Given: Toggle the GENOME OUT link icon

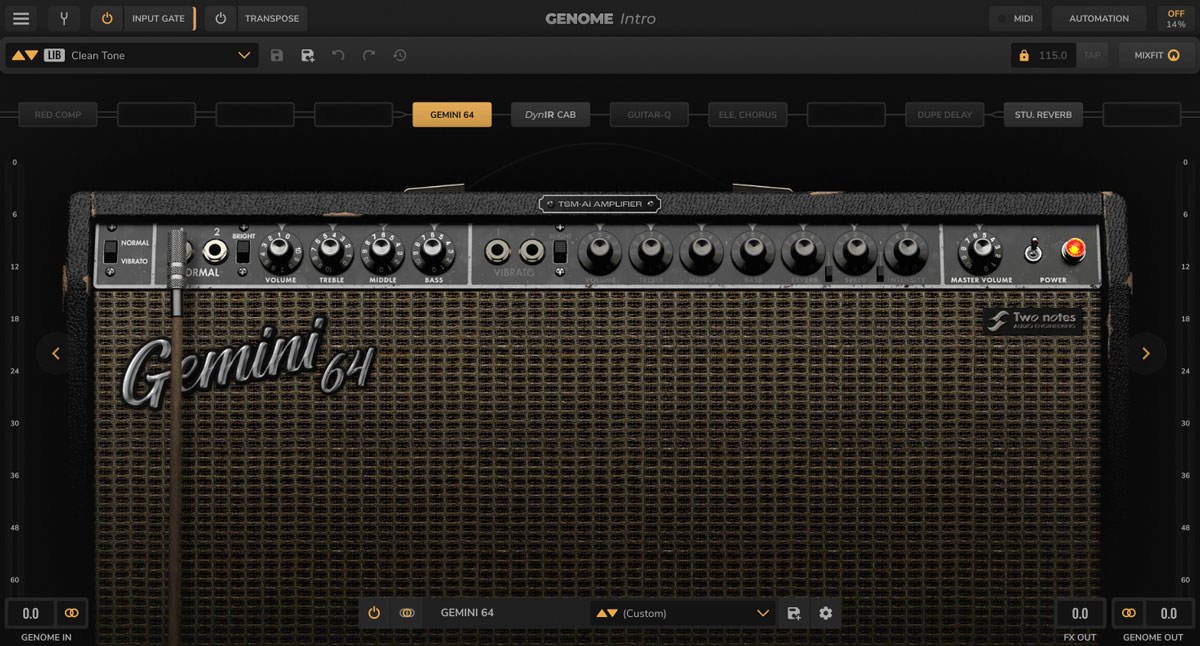Looking at the screenshot, I should (1128, 613).
